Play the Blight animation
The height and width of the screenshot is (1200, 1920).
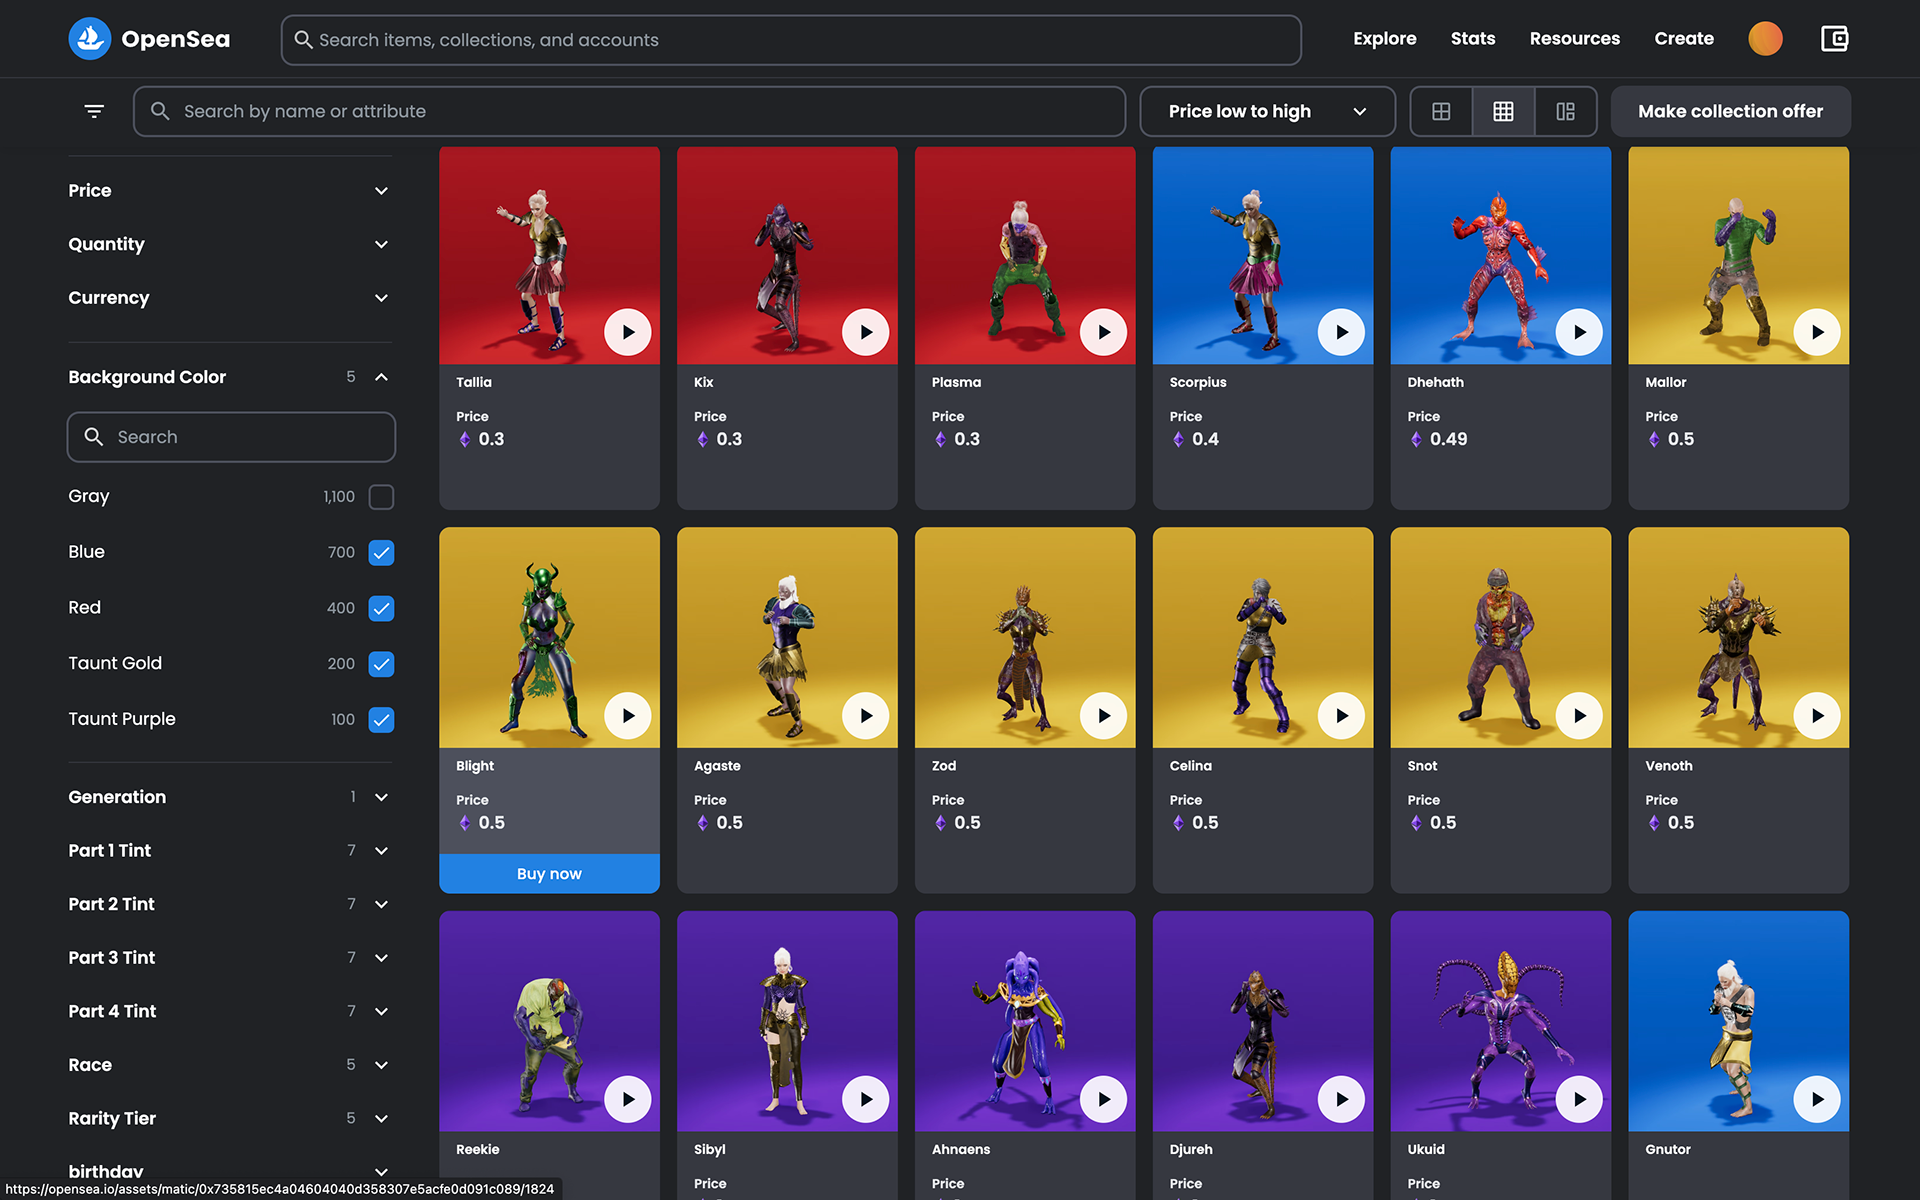point(628,716)
